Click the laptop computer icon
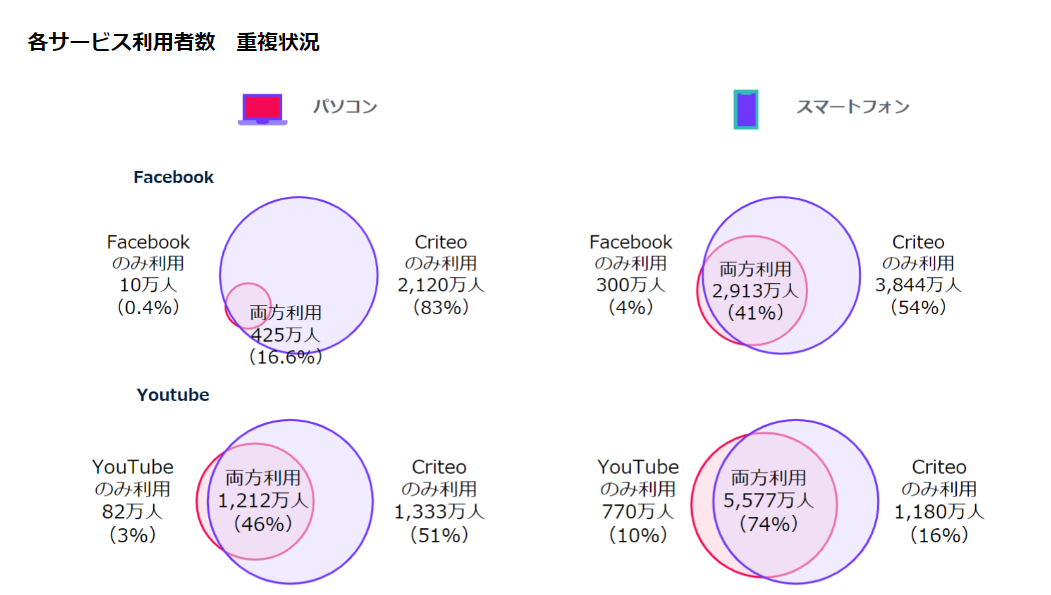 click(x=262, y=108)
